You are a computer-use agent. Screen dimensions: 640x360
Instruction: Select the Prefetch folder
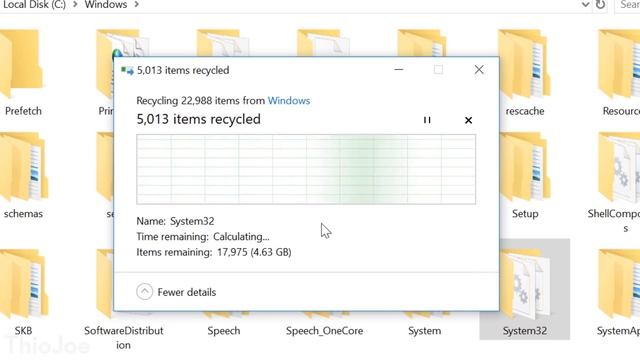point(23,73)
